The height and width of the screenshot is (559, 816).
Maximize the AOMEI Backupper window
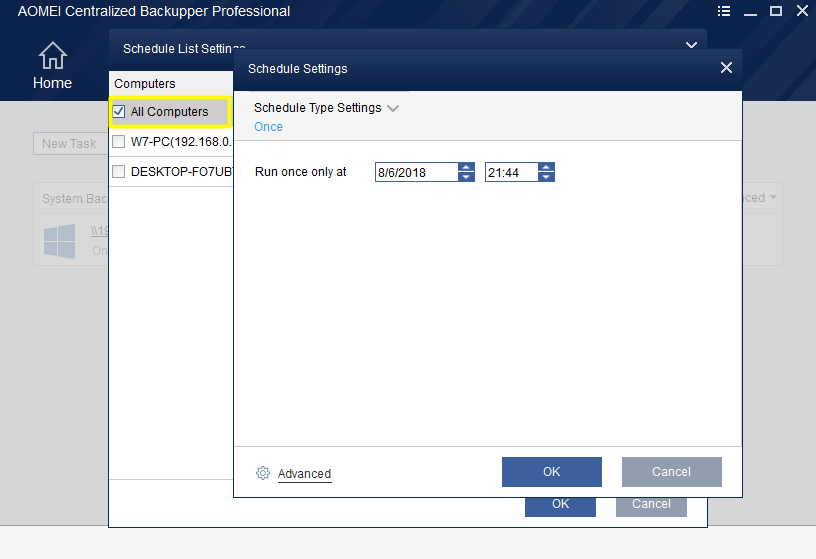[x=776, y=11]
